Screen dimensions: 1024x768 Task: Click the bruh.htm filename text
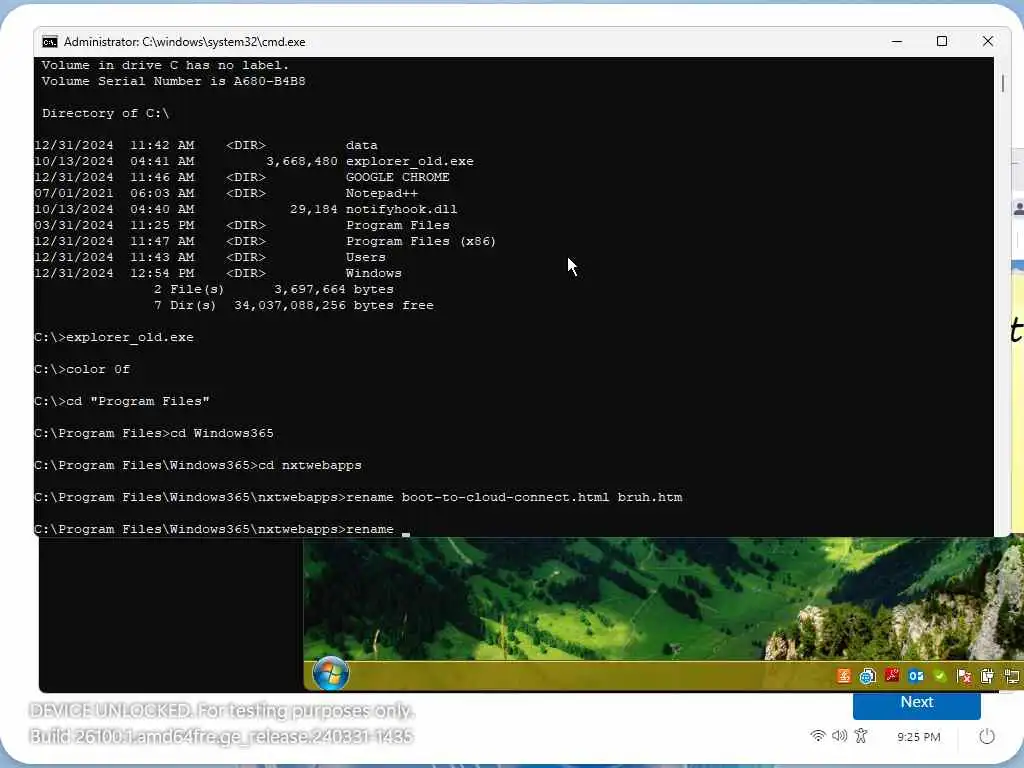pyautogui.click(x=650, y=498)
